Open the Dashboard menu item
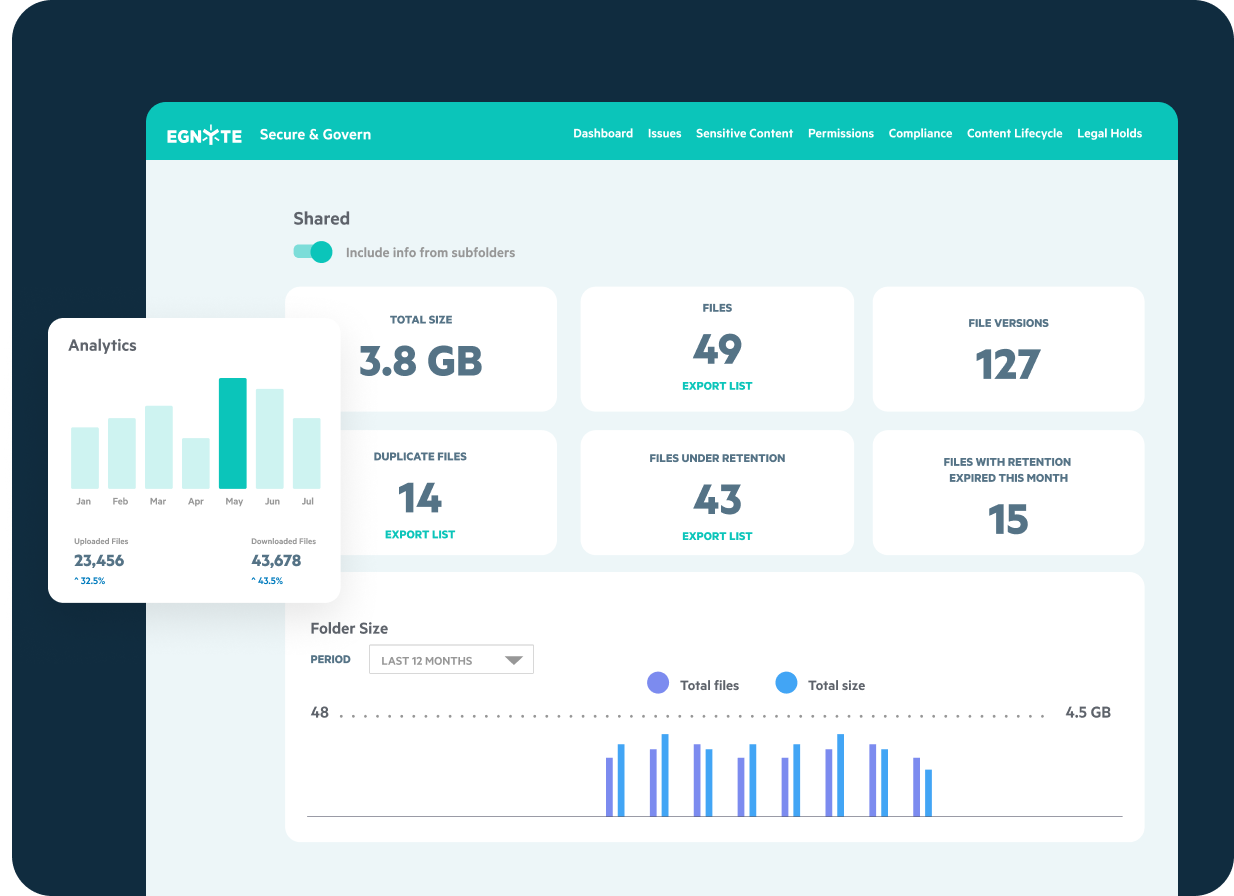The height and width of the screenshot is (896, 1234). point(602,133)
